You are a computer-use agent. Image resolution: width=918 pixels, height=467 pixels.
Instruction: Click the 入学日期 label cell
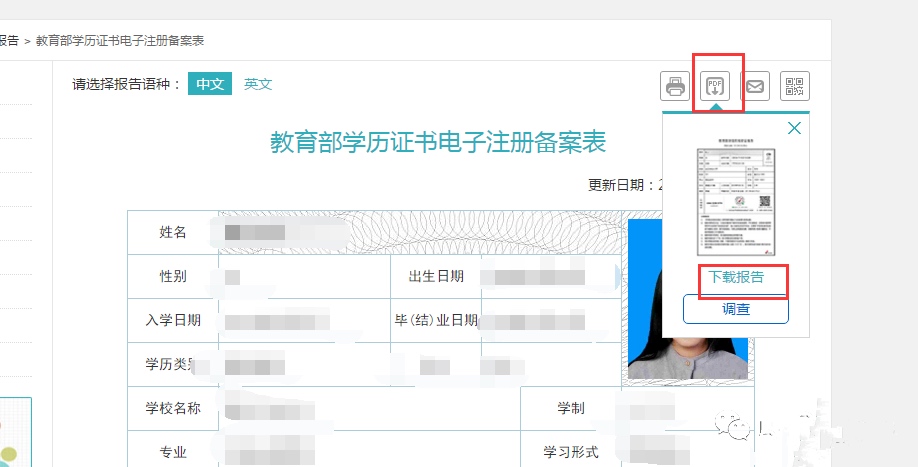173,320
